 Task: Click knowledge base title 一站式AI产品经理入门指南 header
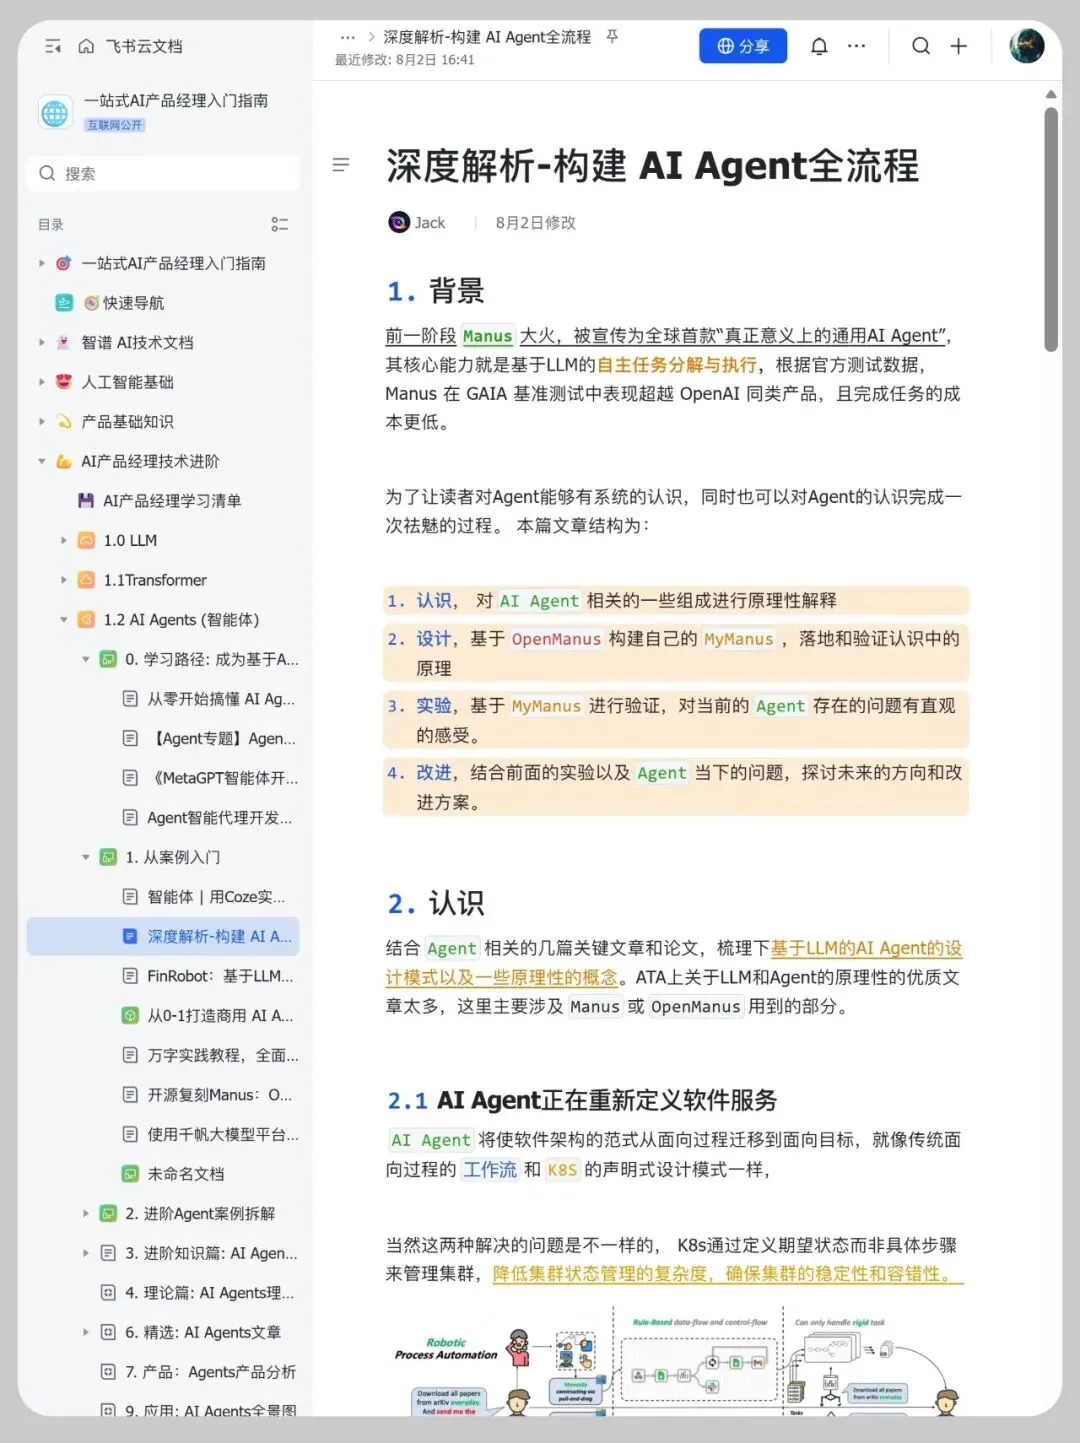coord(176,101)
